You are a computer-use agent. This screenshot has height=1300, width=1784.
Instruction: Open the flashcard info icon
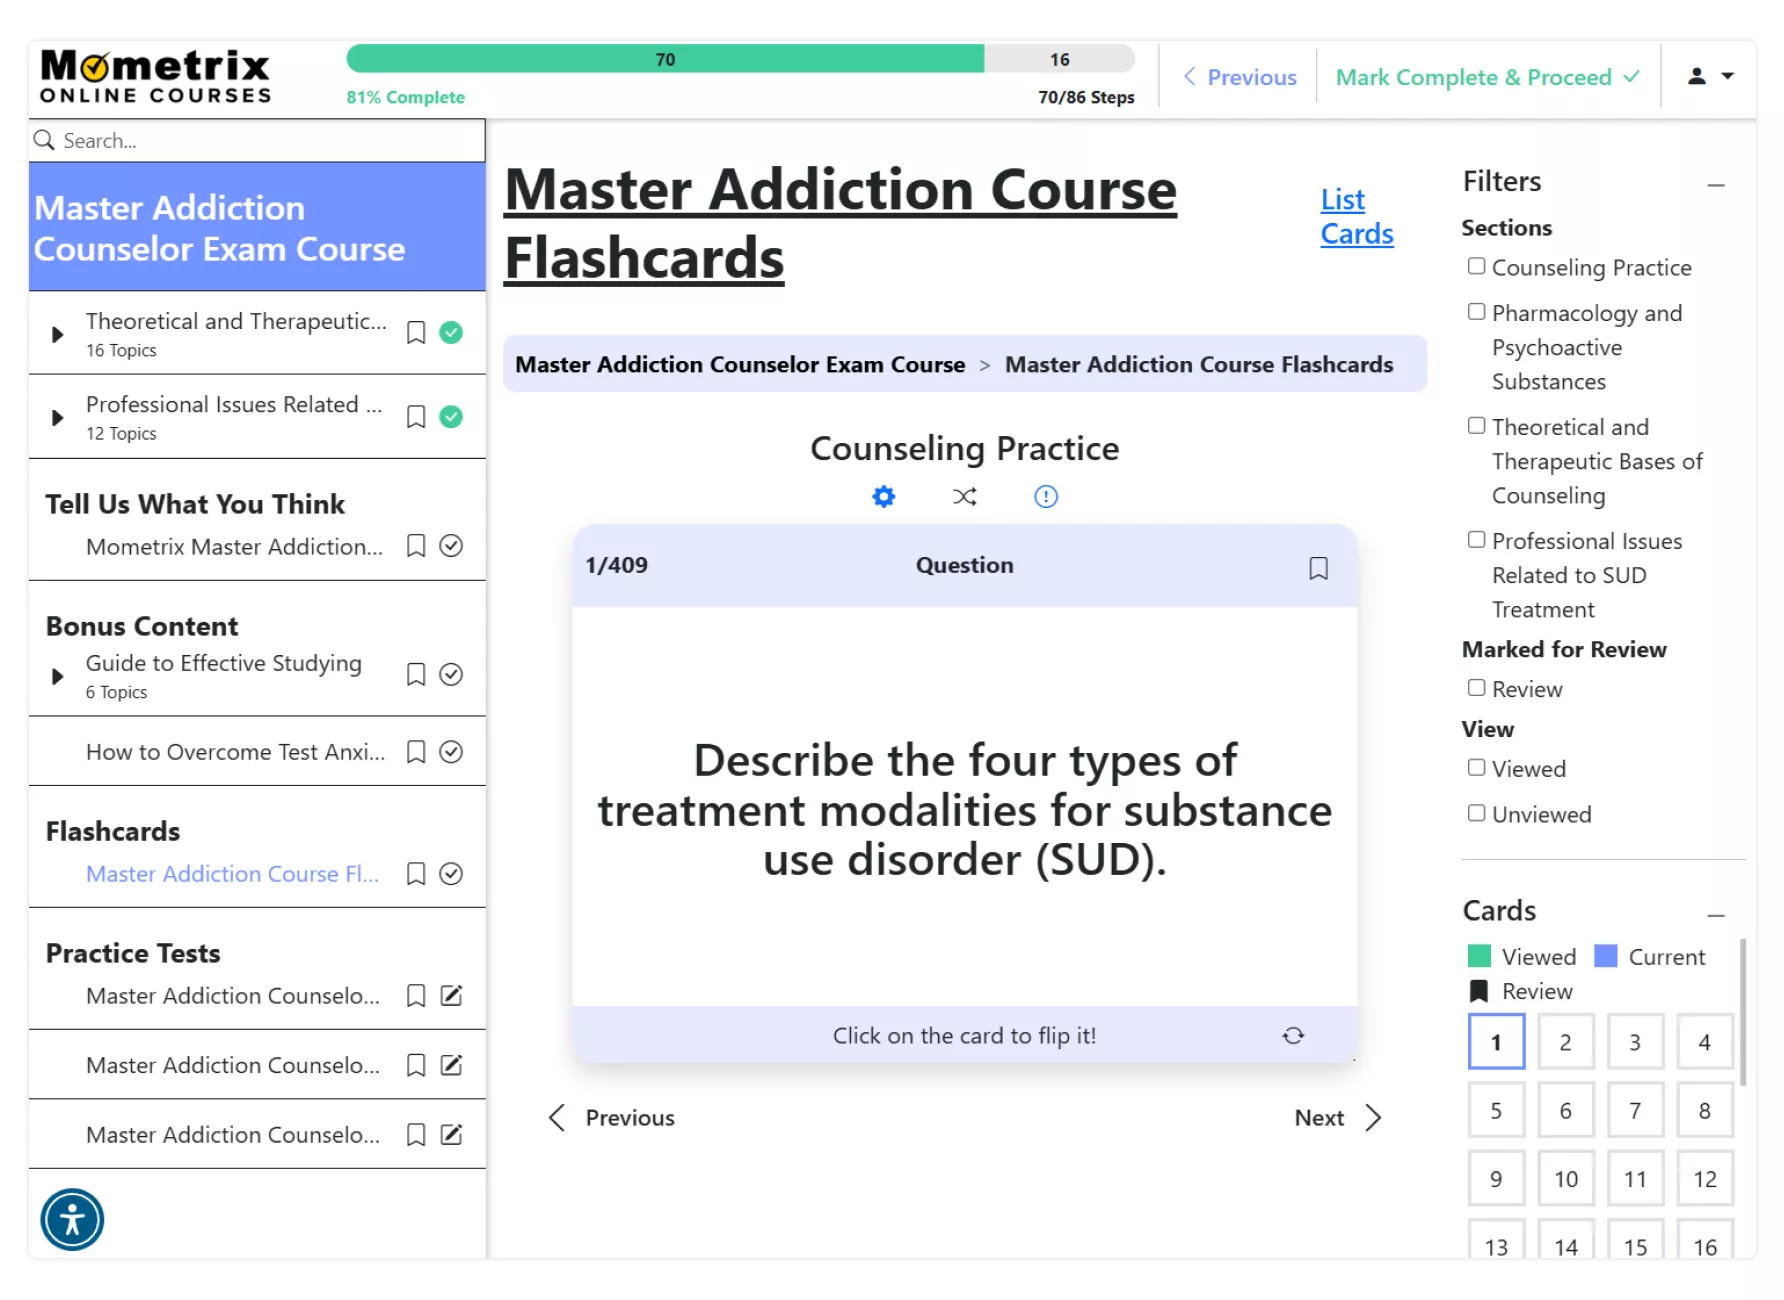(x=1045, y=497)
